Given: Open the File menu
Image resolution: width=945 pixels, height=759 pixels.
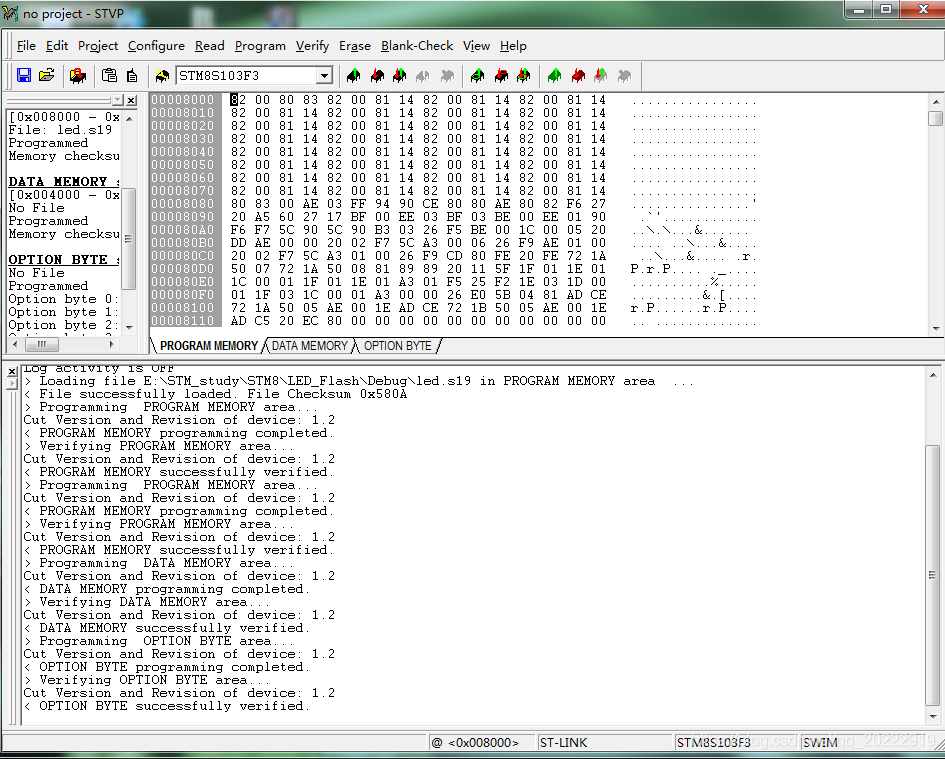Looking at the screenshot, I should click(x=26, y=46).
